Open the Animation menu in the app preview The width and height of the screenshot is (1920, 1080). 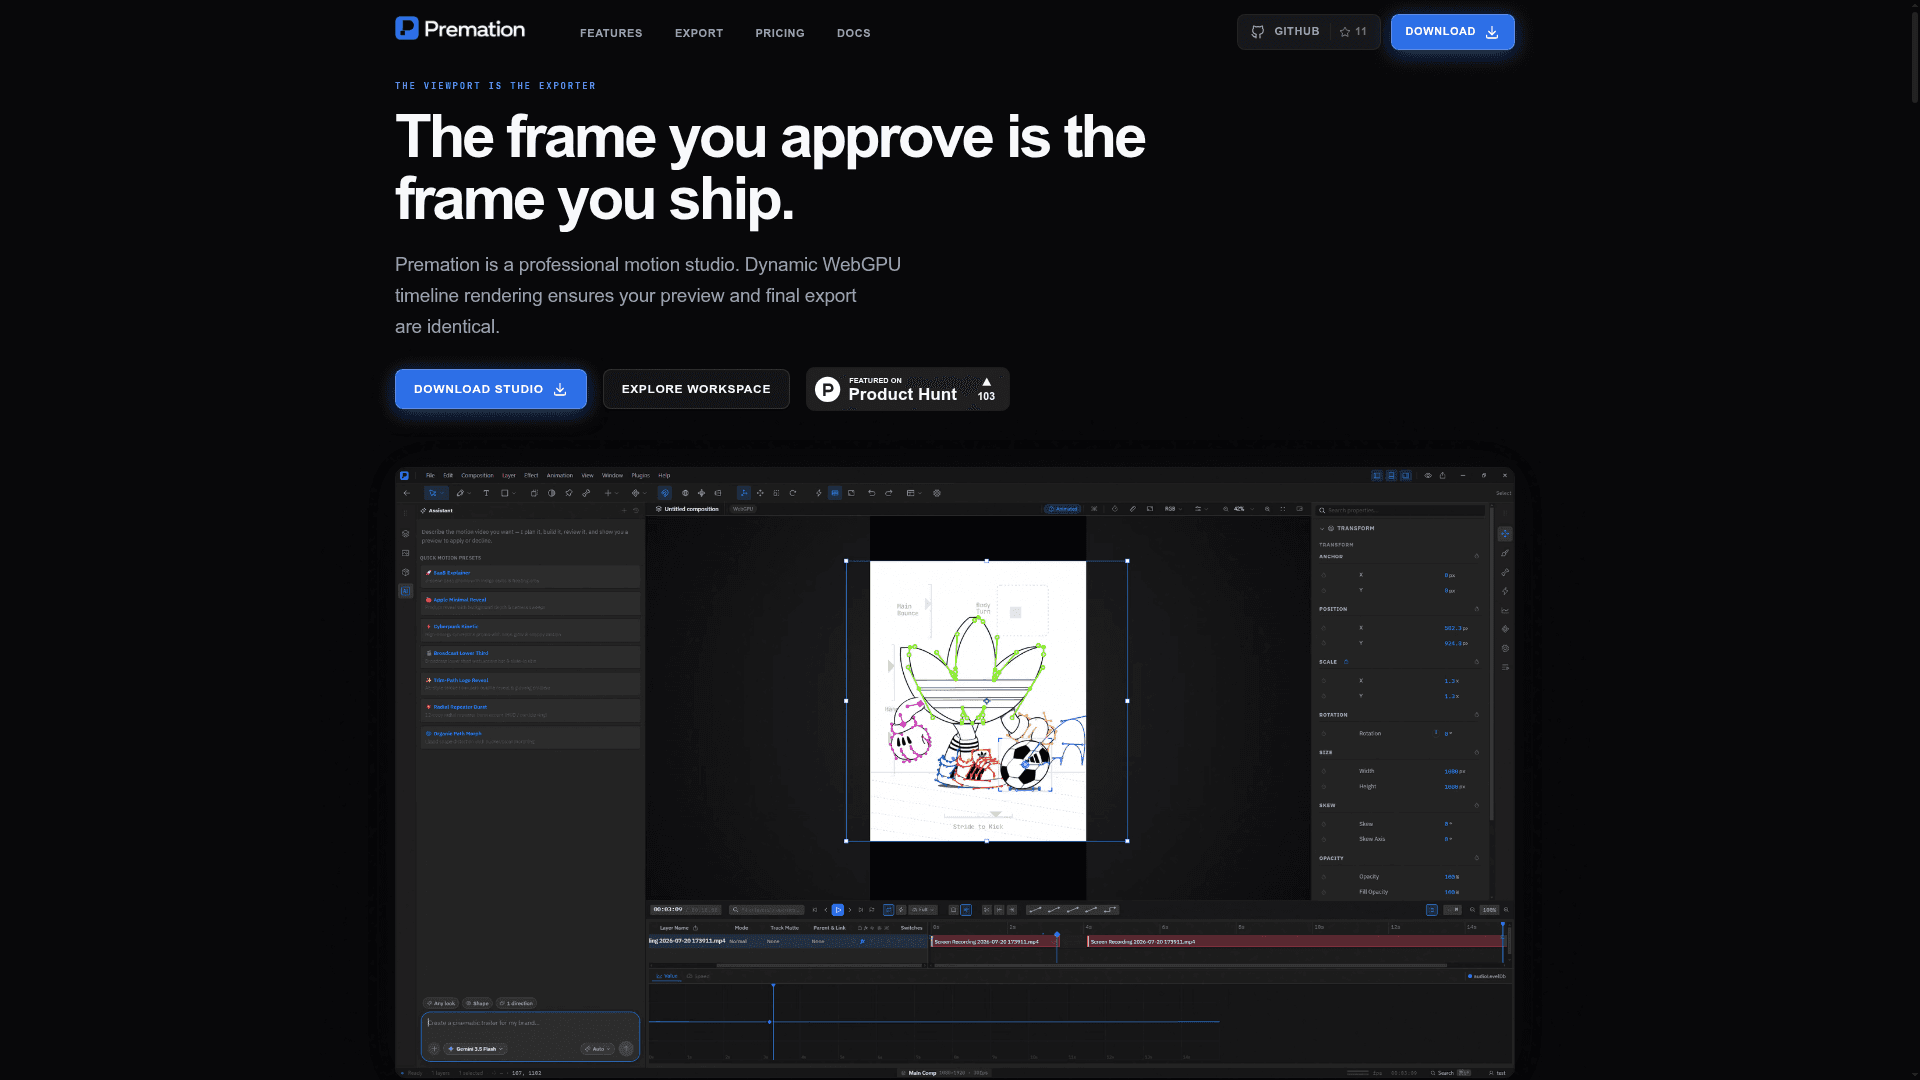560,475
